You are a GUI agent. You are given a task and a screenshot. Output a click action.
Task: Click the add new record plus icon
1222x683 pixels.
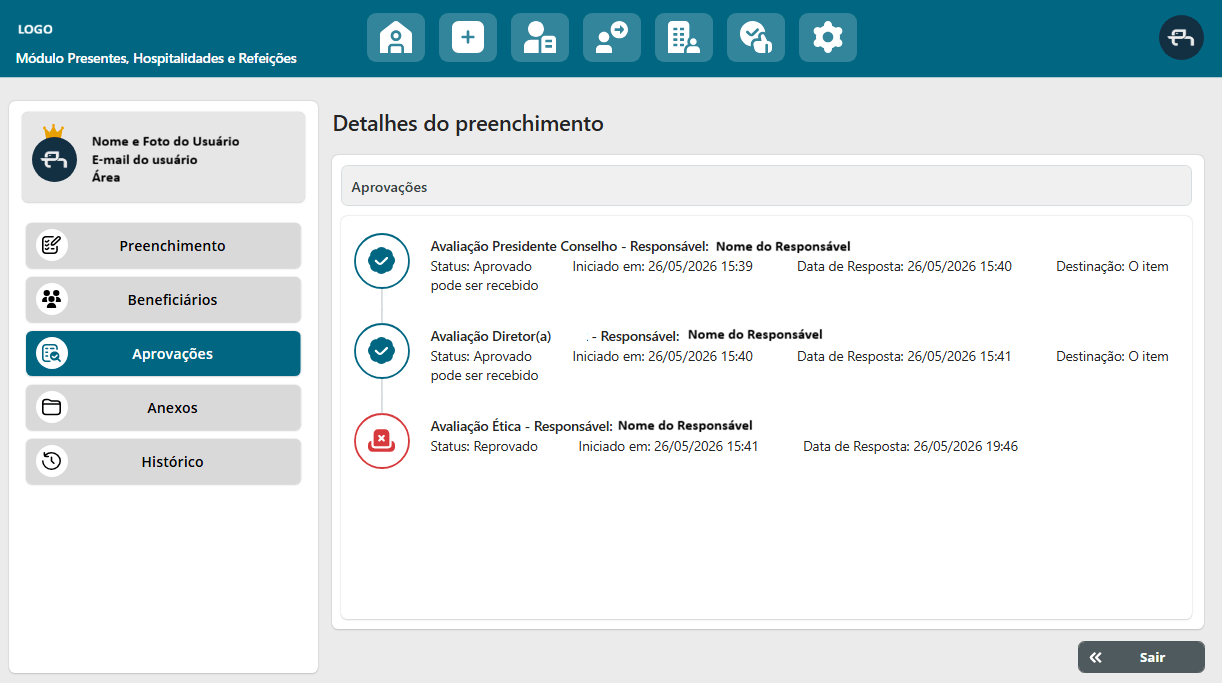pos(468,38)
